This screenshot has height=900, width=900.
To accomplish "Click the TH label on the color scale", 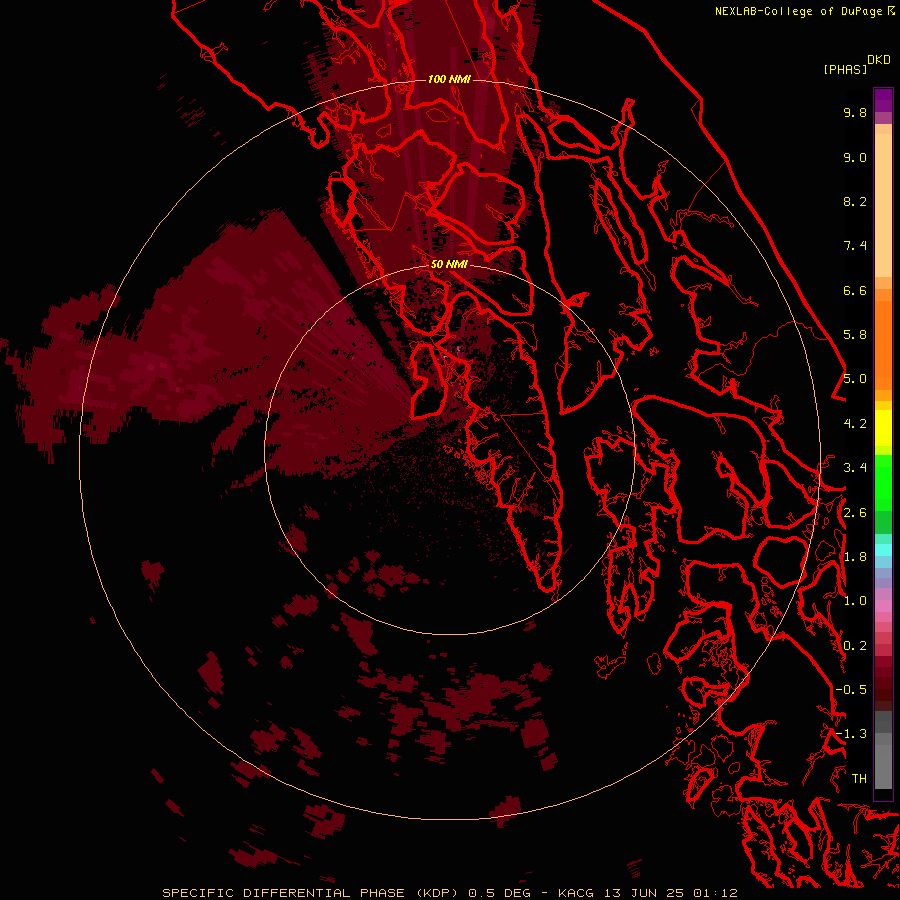I will pos(859,779).
